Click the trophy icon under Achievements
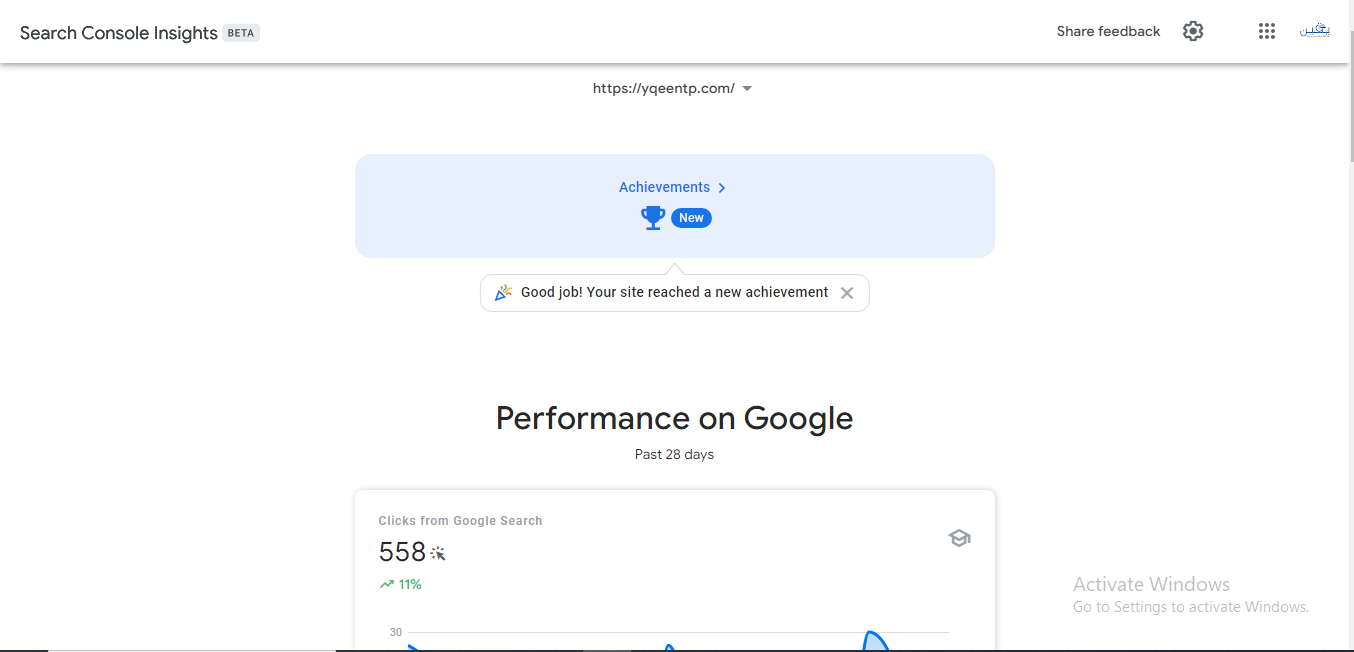Image resolution: width=1354 pixels, height=652 pixels. 653,217
